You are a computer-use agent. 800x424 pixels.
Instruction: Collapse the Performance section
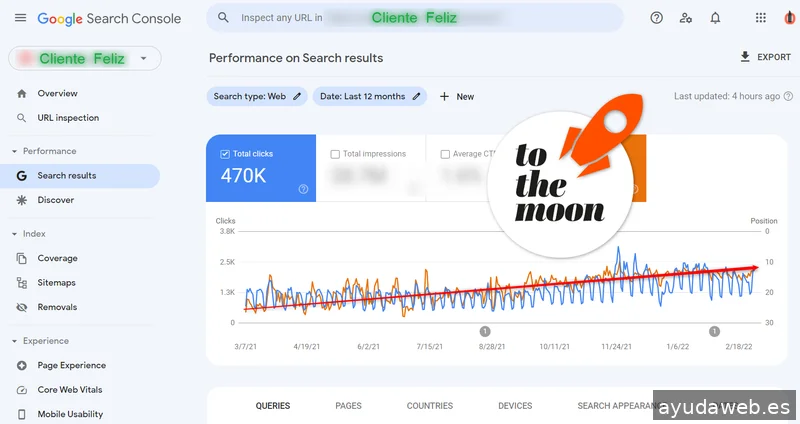coord(15,151)
